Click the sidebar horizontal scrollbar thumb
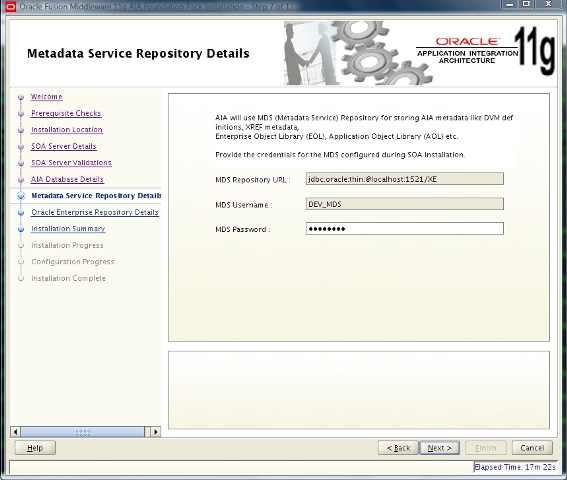The width and height of the screenshot is (567, 480). (x=82, y=432)
